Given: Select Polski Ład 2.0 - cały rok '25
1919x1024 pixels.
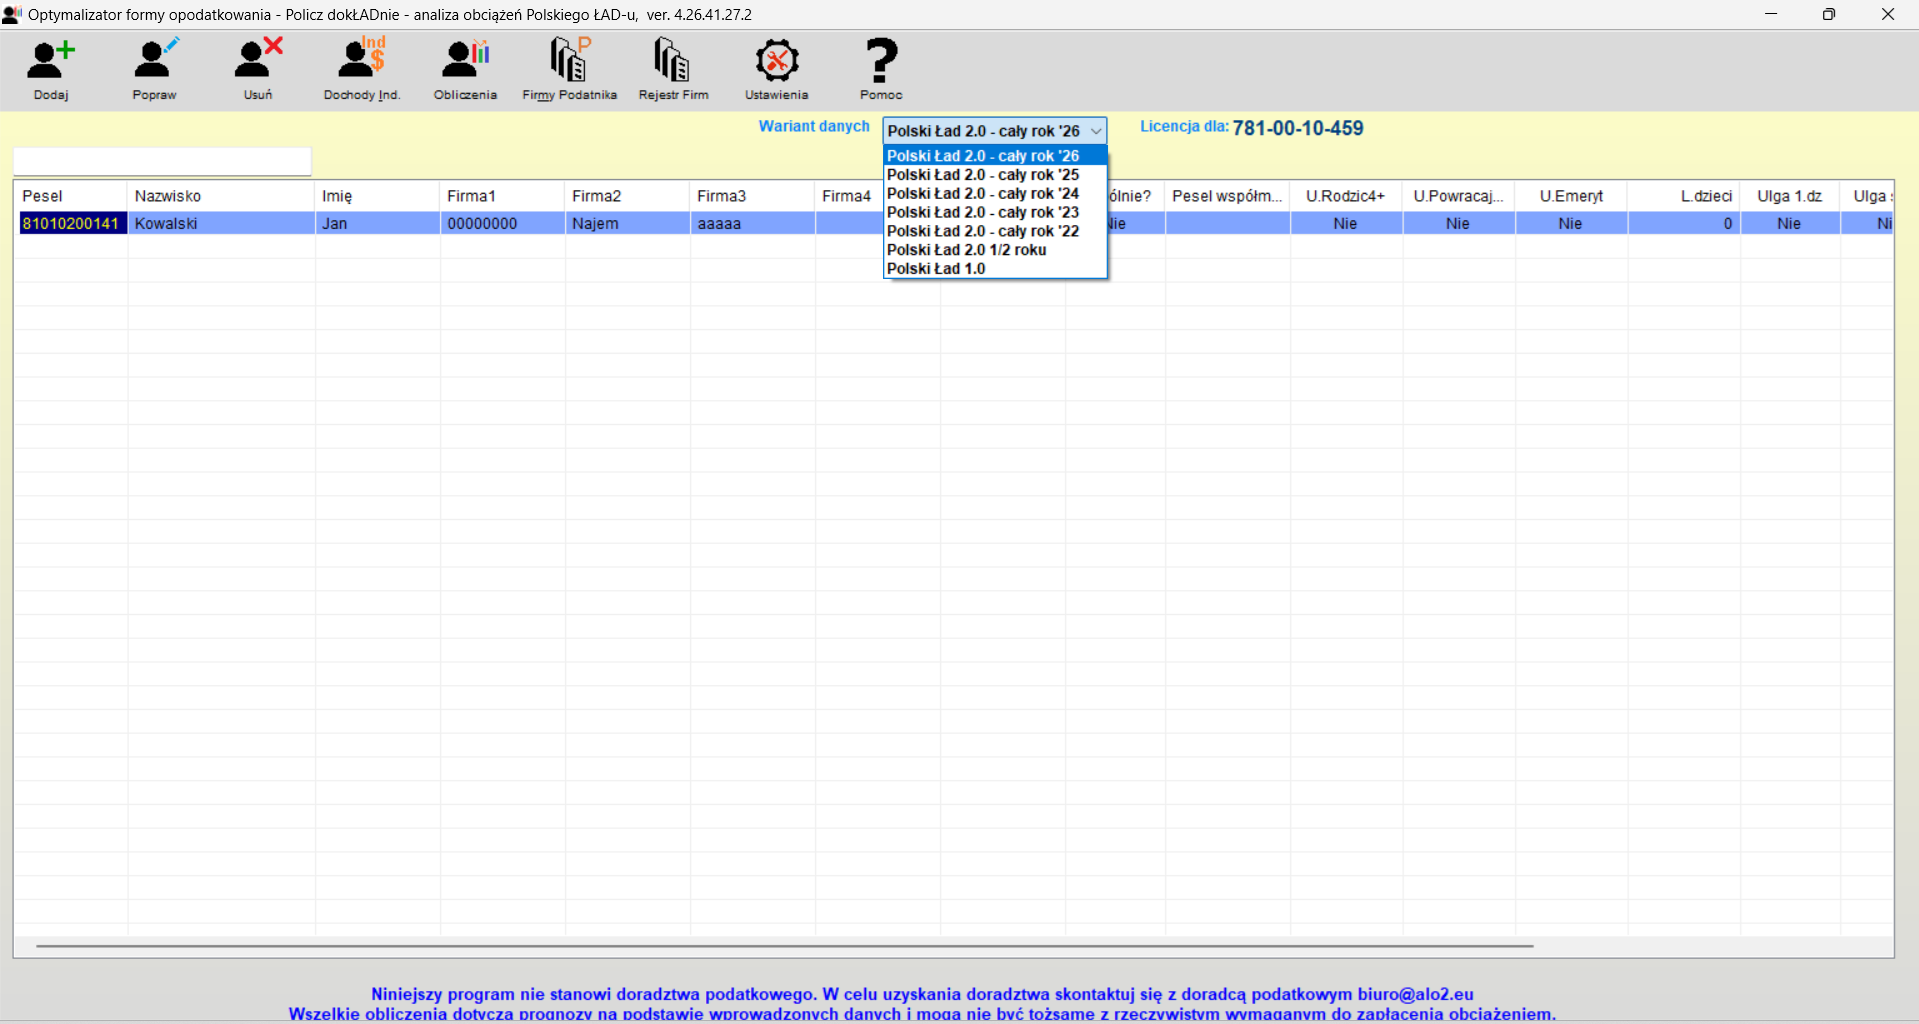Looking at the screenshot, I should point(983,175).
